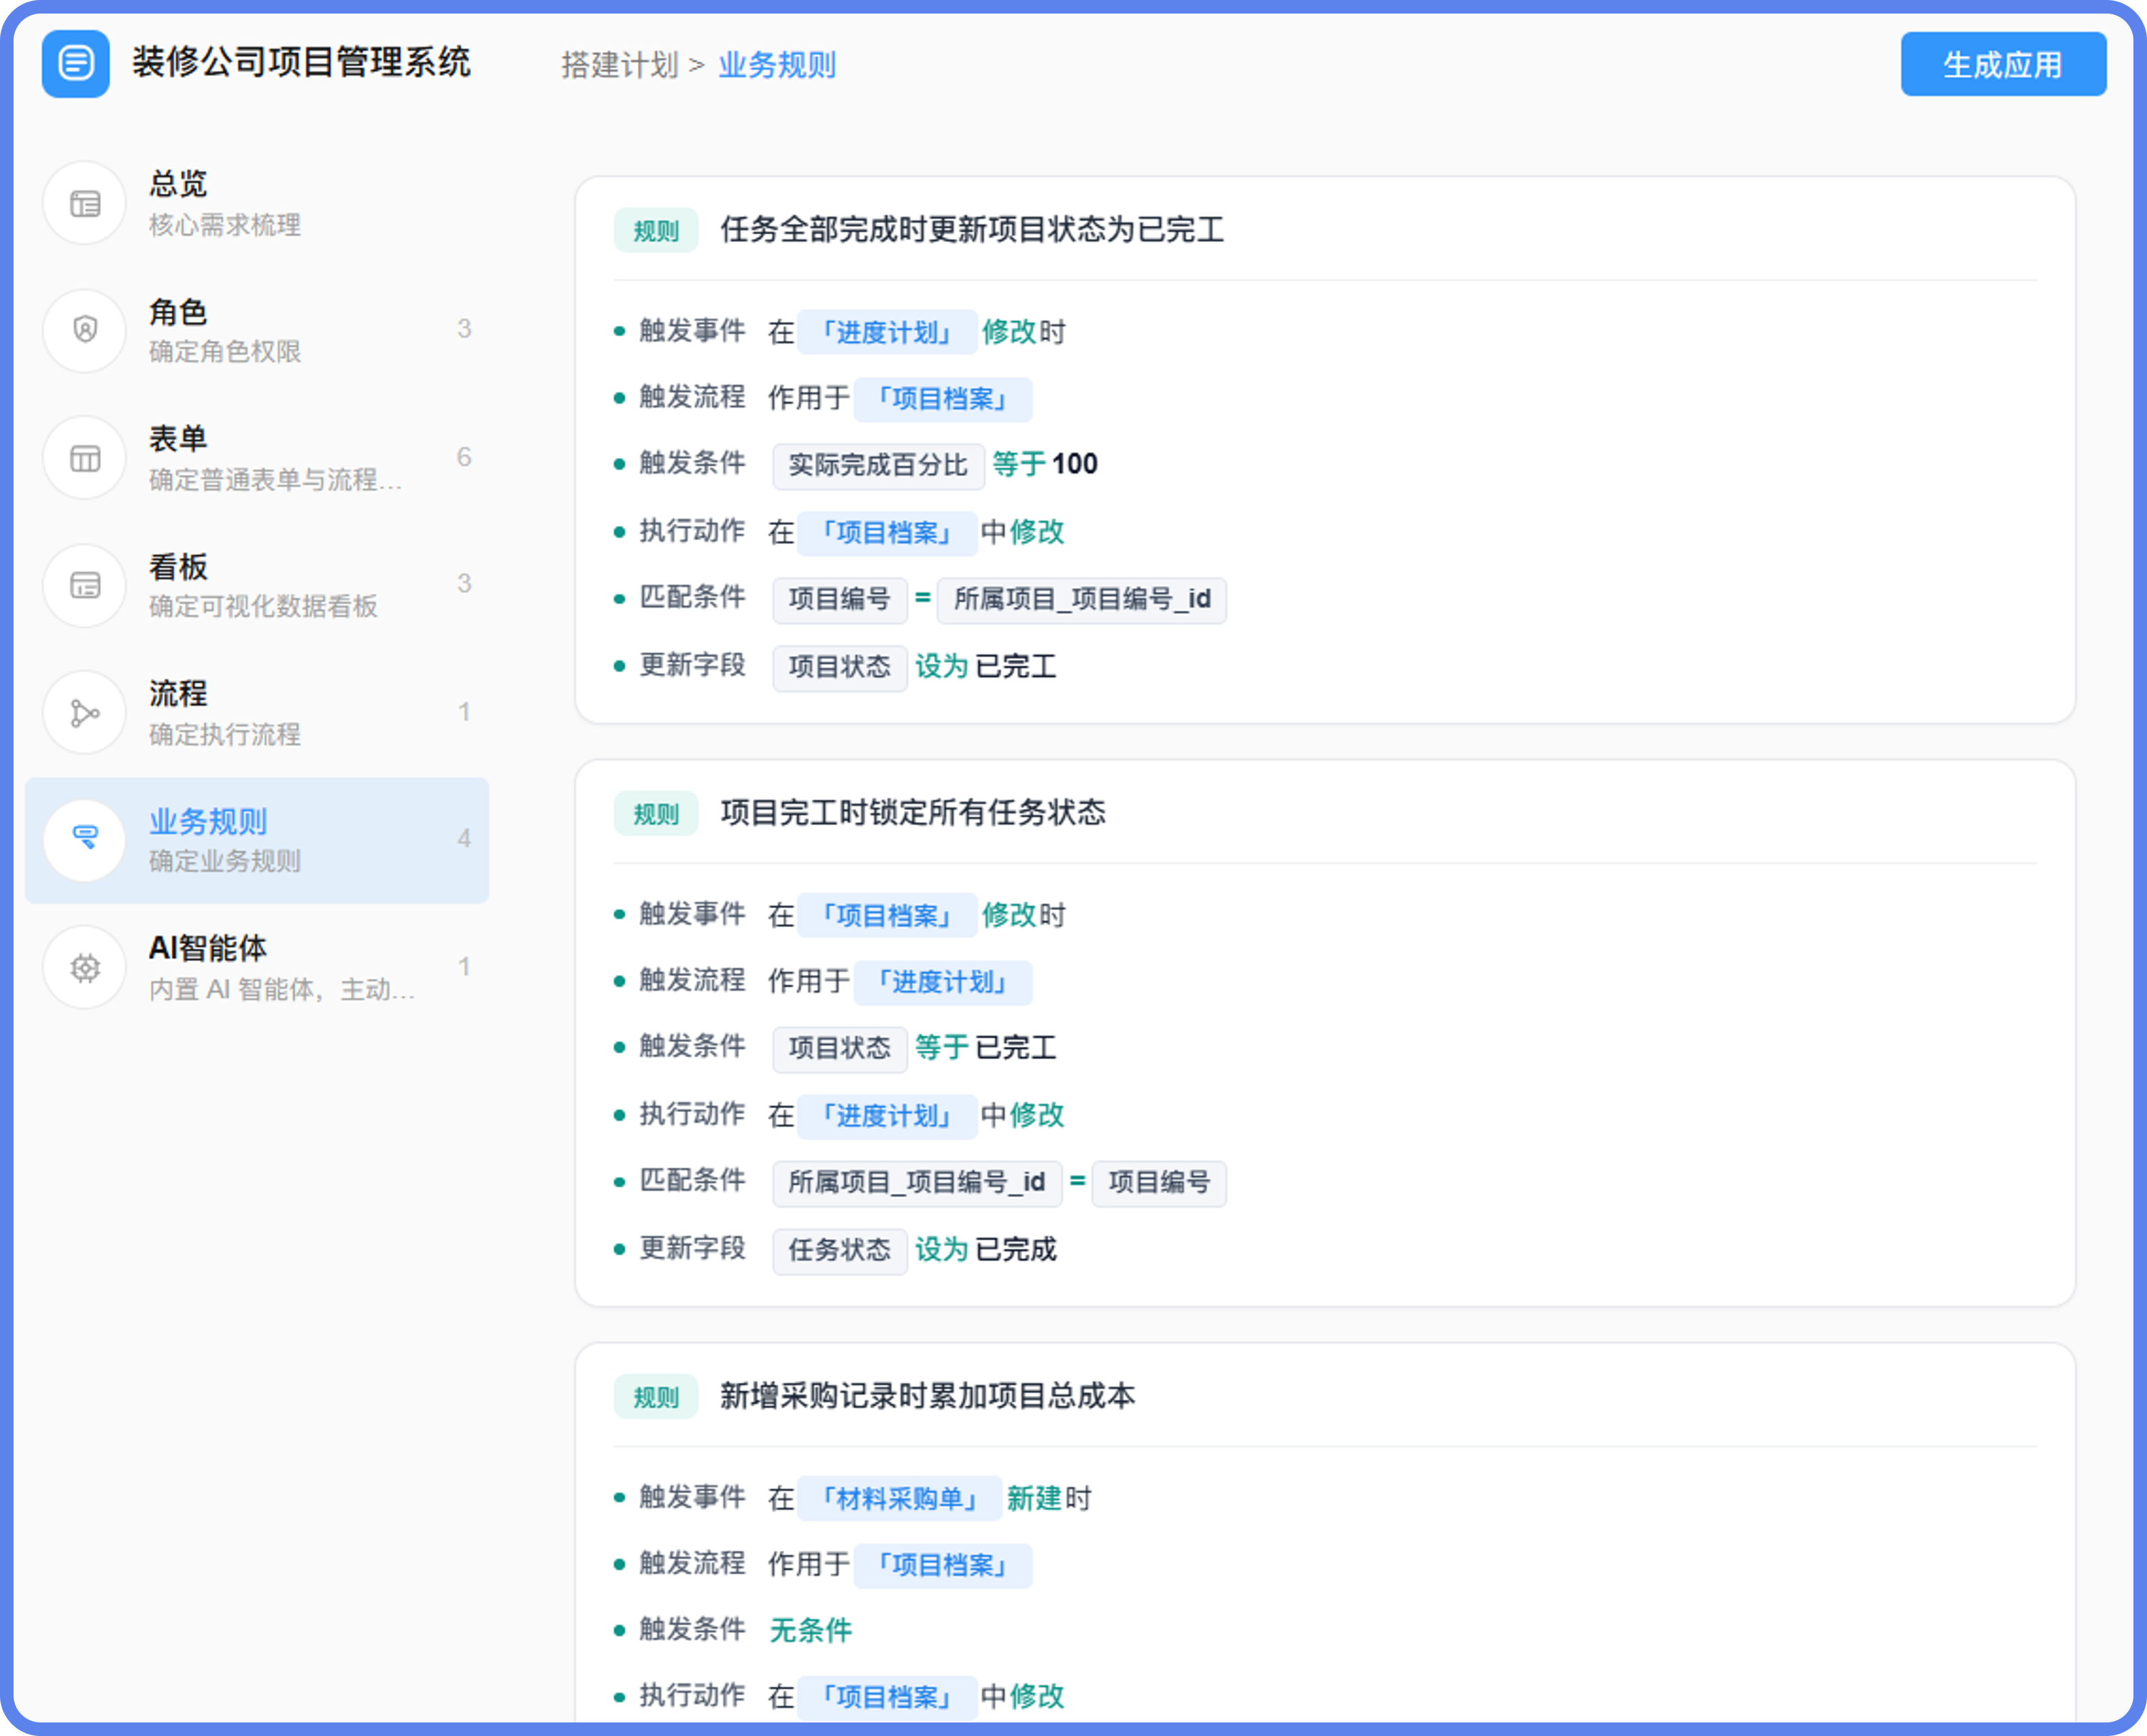Screen dimensions: 2147x1736
Task: Click 等于 已完工 condition value
Action: (986, 1047)
